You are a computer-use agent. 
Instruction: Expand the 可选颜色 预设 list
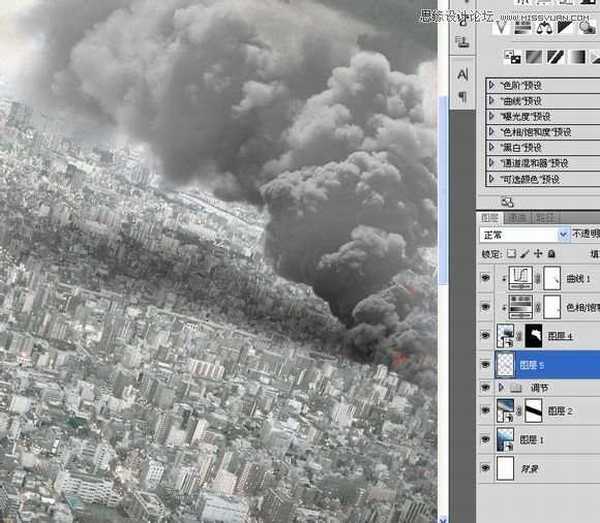tap(492, 179)
